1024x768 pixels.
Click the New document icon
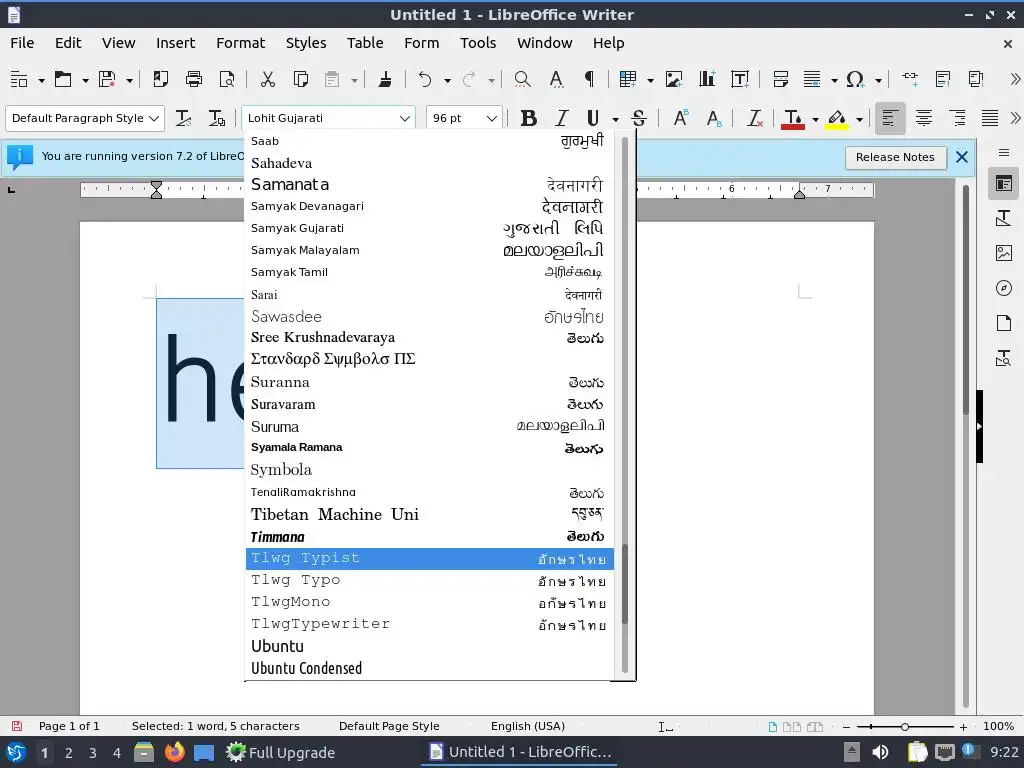point(19,79)
